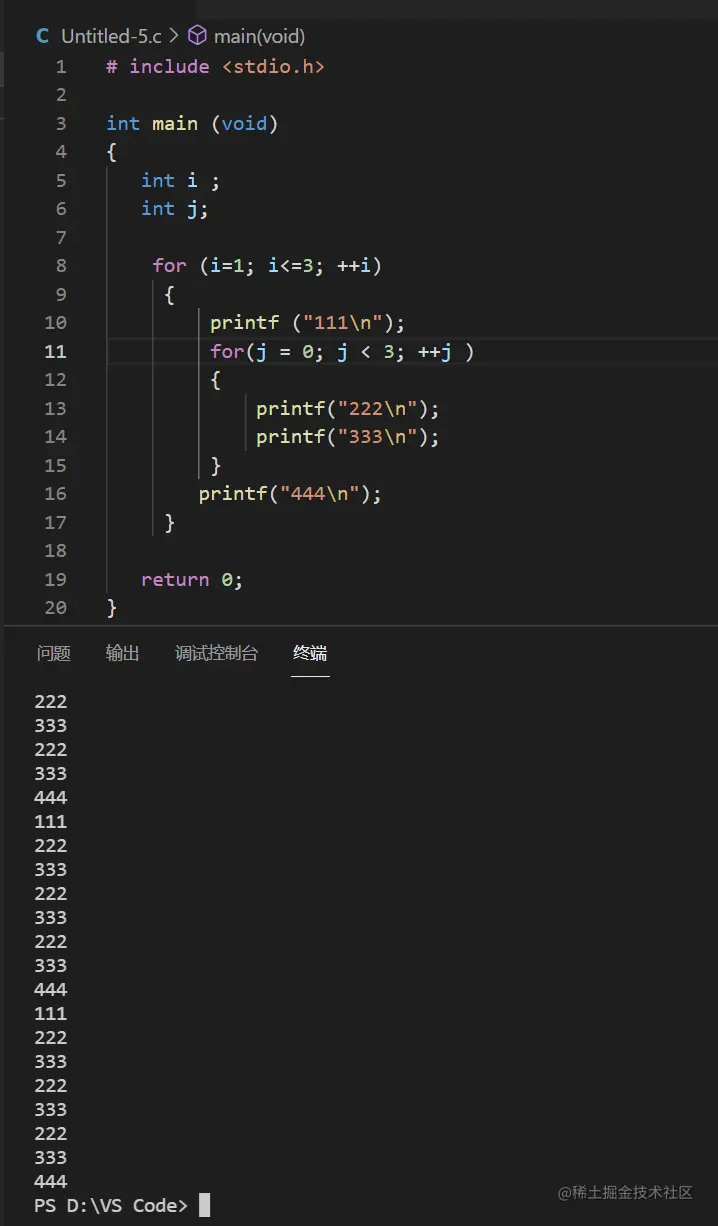This screenshot has height=1226, width=718.
Task: Click line number 16 in the gutter
Action: click(x=55, y=494)
